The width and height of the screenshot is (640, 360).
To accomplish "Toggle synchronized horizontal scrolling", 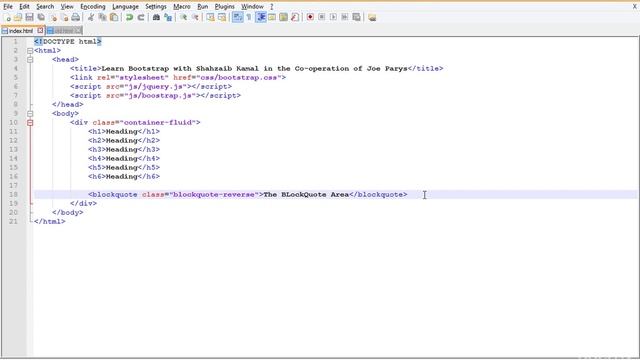I will click(222, 17).
